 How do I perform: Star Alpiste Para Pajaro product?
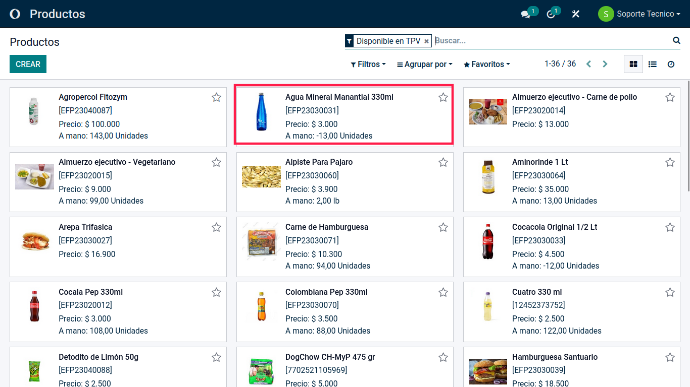pos(443,162)
